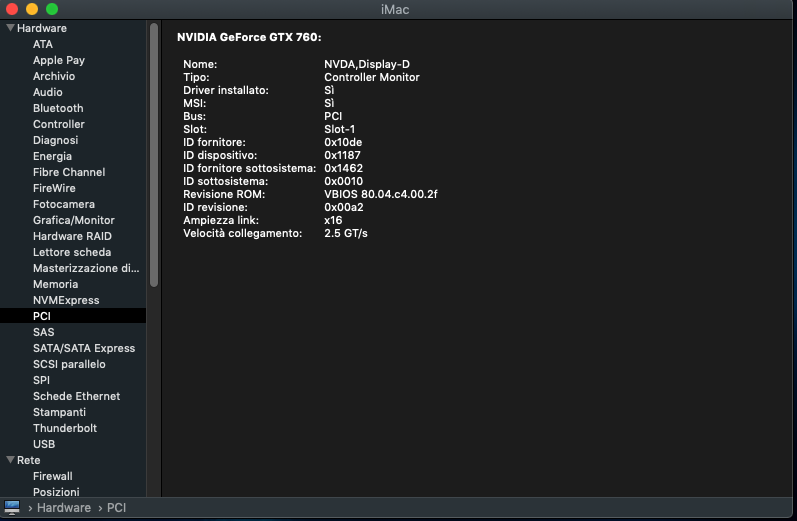This screenshot has width=797, height=521.
Task: Click the 0x0010 subsystem ID value
Action: [344, 181]
